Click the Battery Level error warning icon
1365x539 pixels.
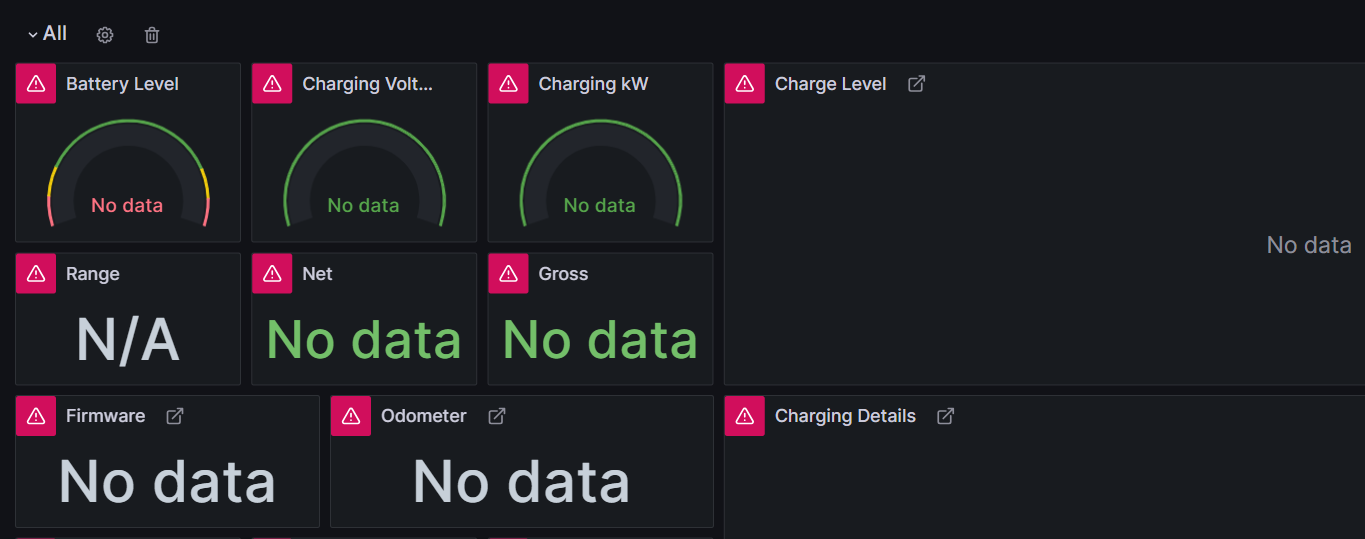(x=36, y=84)
